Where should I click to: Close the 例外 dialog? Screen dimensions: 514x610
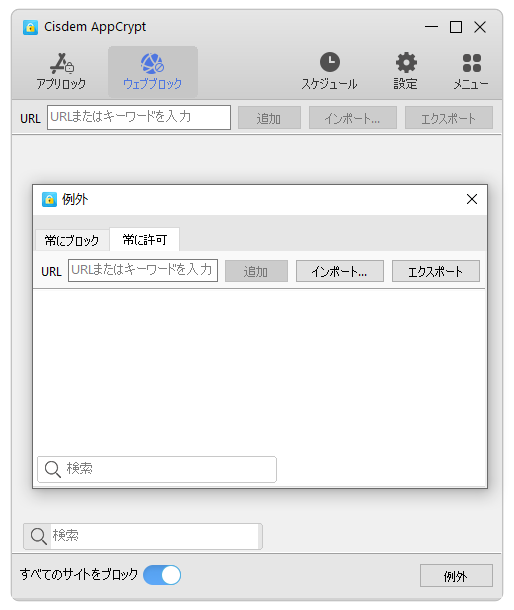472,199
